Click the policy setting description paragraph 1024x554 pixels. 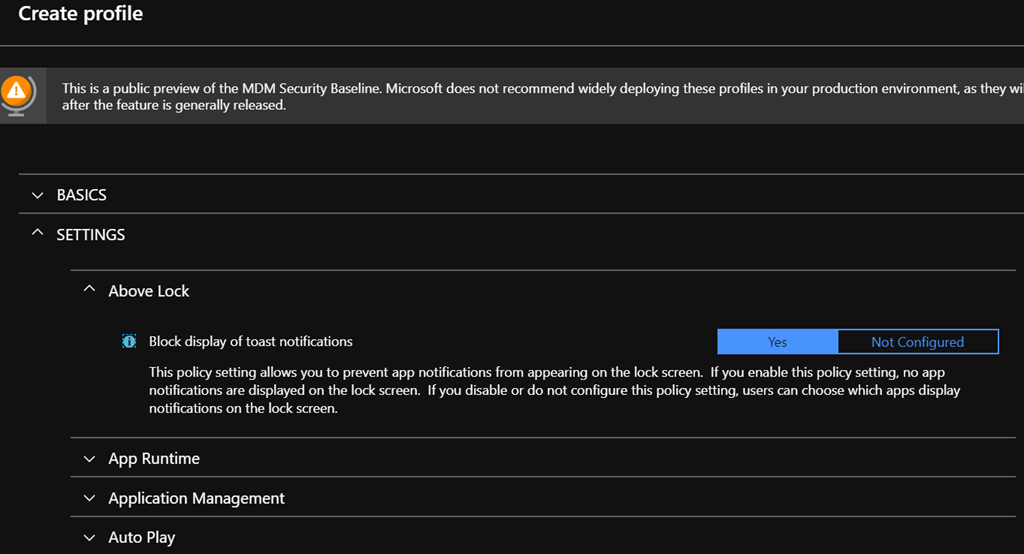point(550,390)
